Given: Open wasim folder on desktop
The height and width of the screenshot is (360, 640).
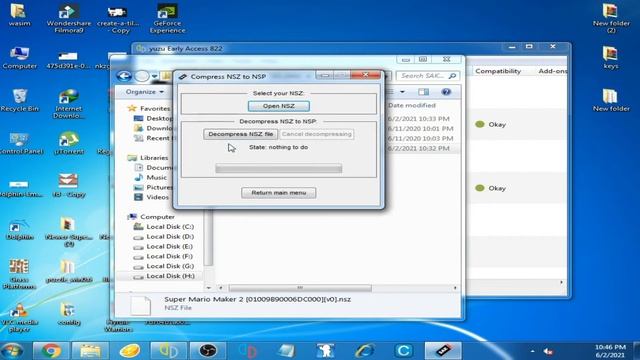Looking at the screenshot, I should point(19,15).
